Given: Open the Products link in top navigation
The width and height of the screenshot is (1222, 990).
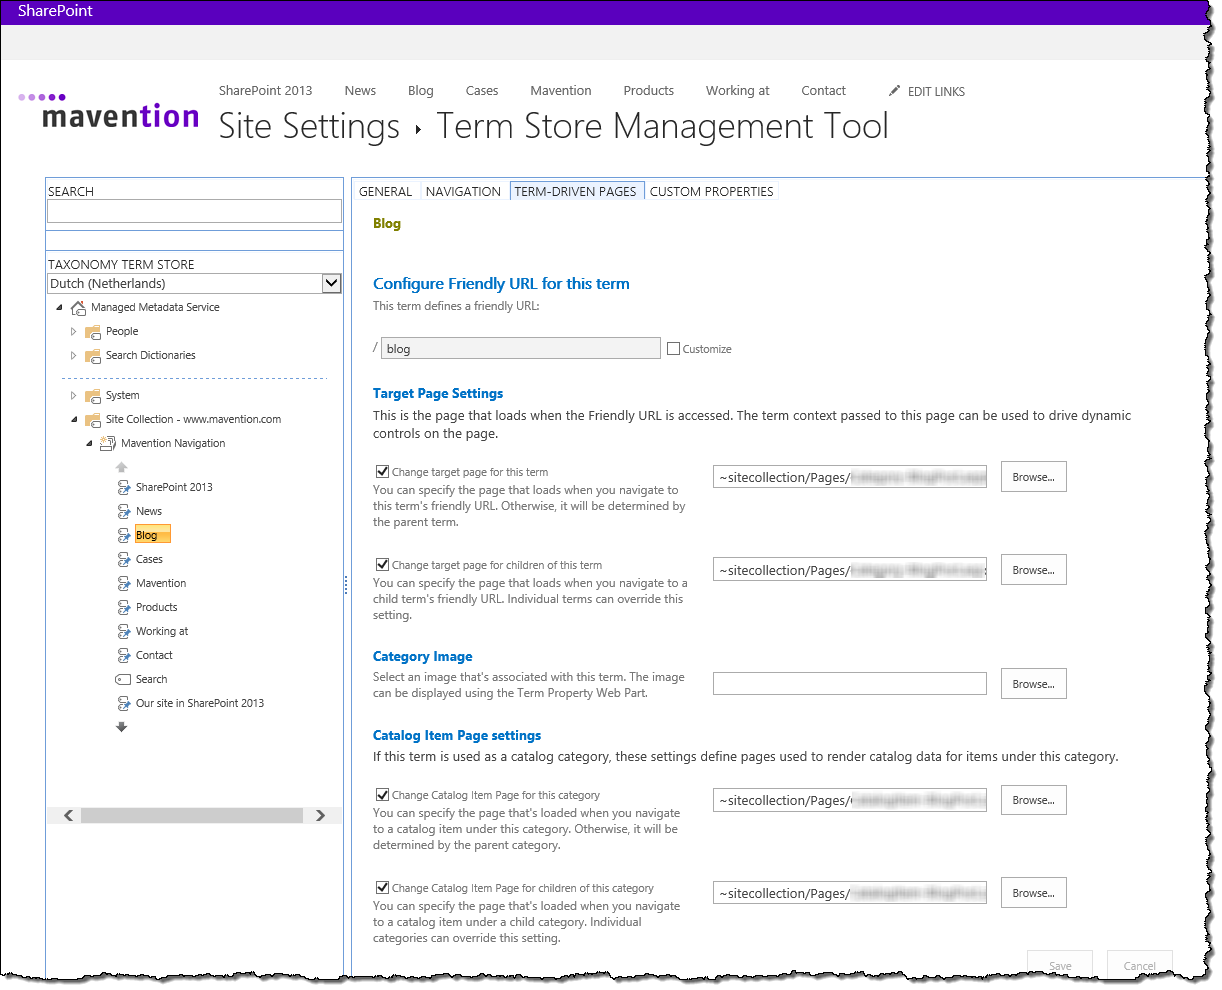Looking at the screenshot, I should point(648,90).
